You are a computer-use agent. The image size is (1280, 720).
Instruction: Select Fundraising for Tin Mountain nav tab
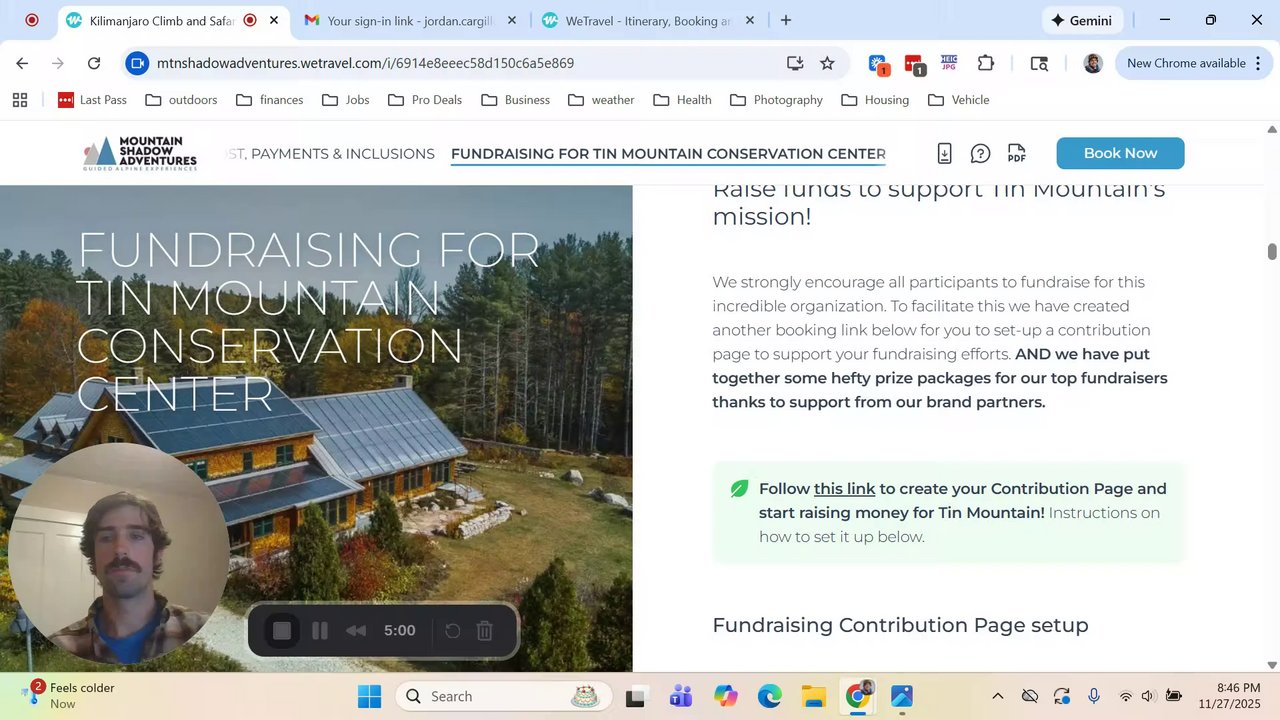668,154
